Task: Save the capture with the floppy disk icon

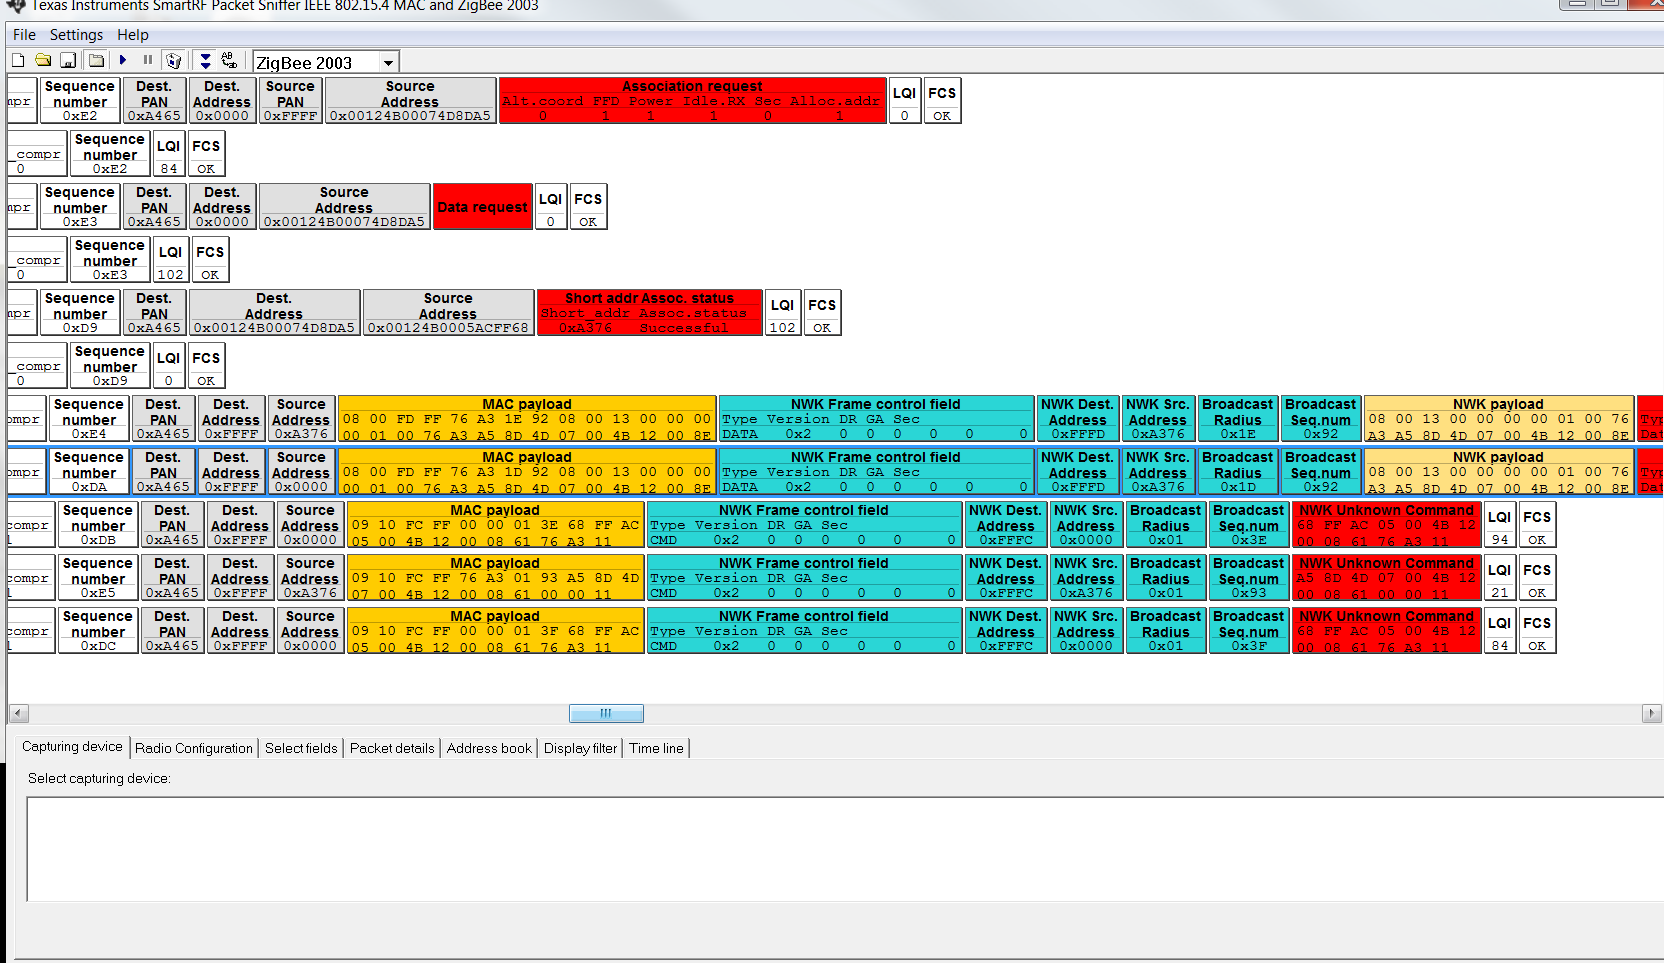Action: (68, 61)
